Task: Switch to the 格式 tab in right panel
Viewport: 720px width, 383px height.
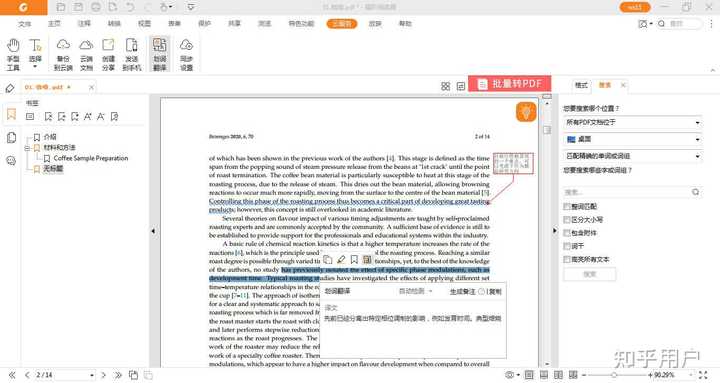Action: 581,85
